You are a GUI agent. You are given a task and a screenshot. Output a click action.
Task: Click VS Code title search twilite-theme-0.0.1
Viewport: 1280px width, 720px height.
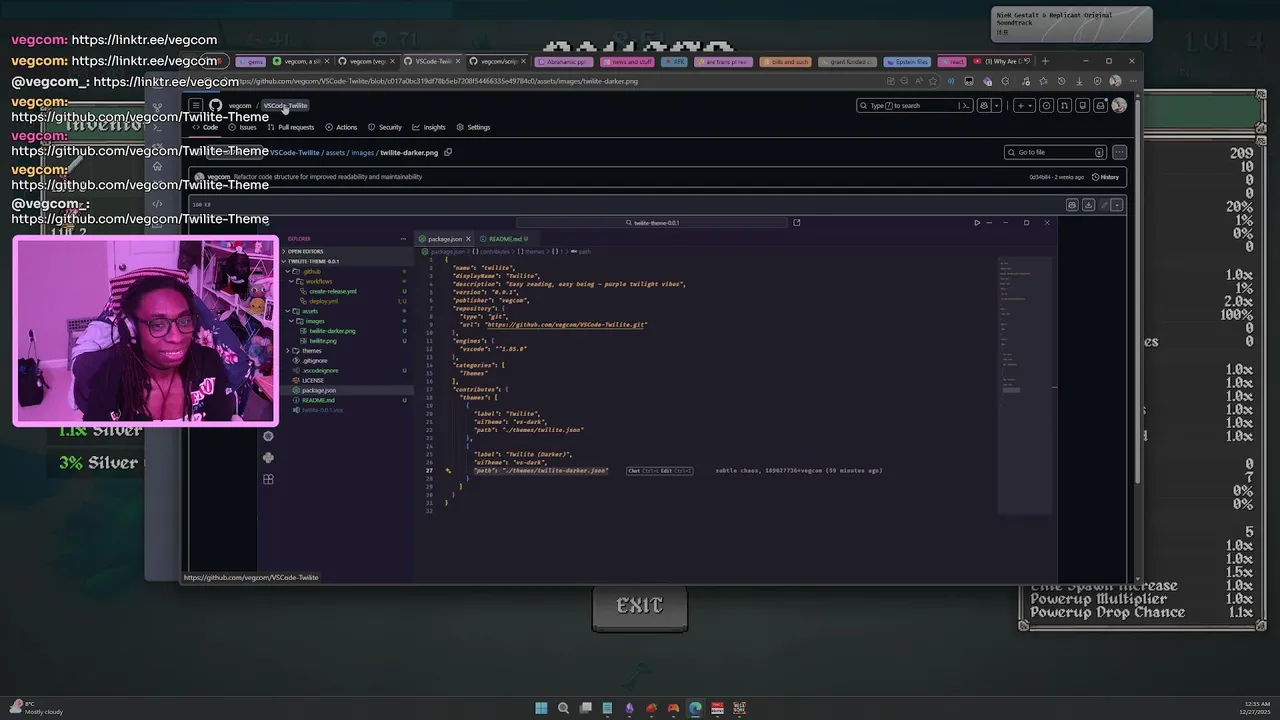[654, 223]
